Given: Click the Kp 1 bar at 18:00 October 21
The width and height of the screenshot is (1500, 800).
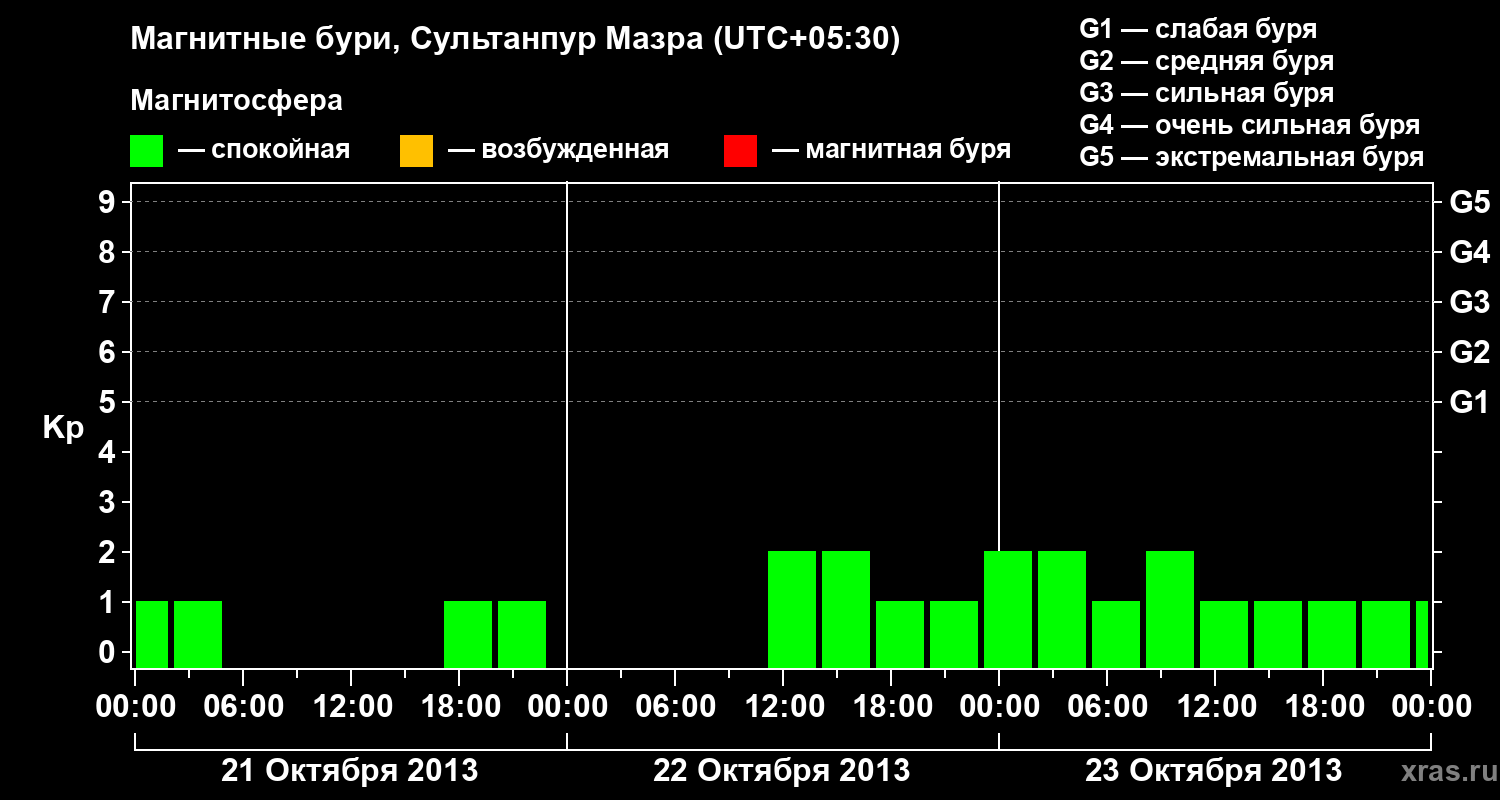Looking at the screenshot, I should tap(468, 634).
